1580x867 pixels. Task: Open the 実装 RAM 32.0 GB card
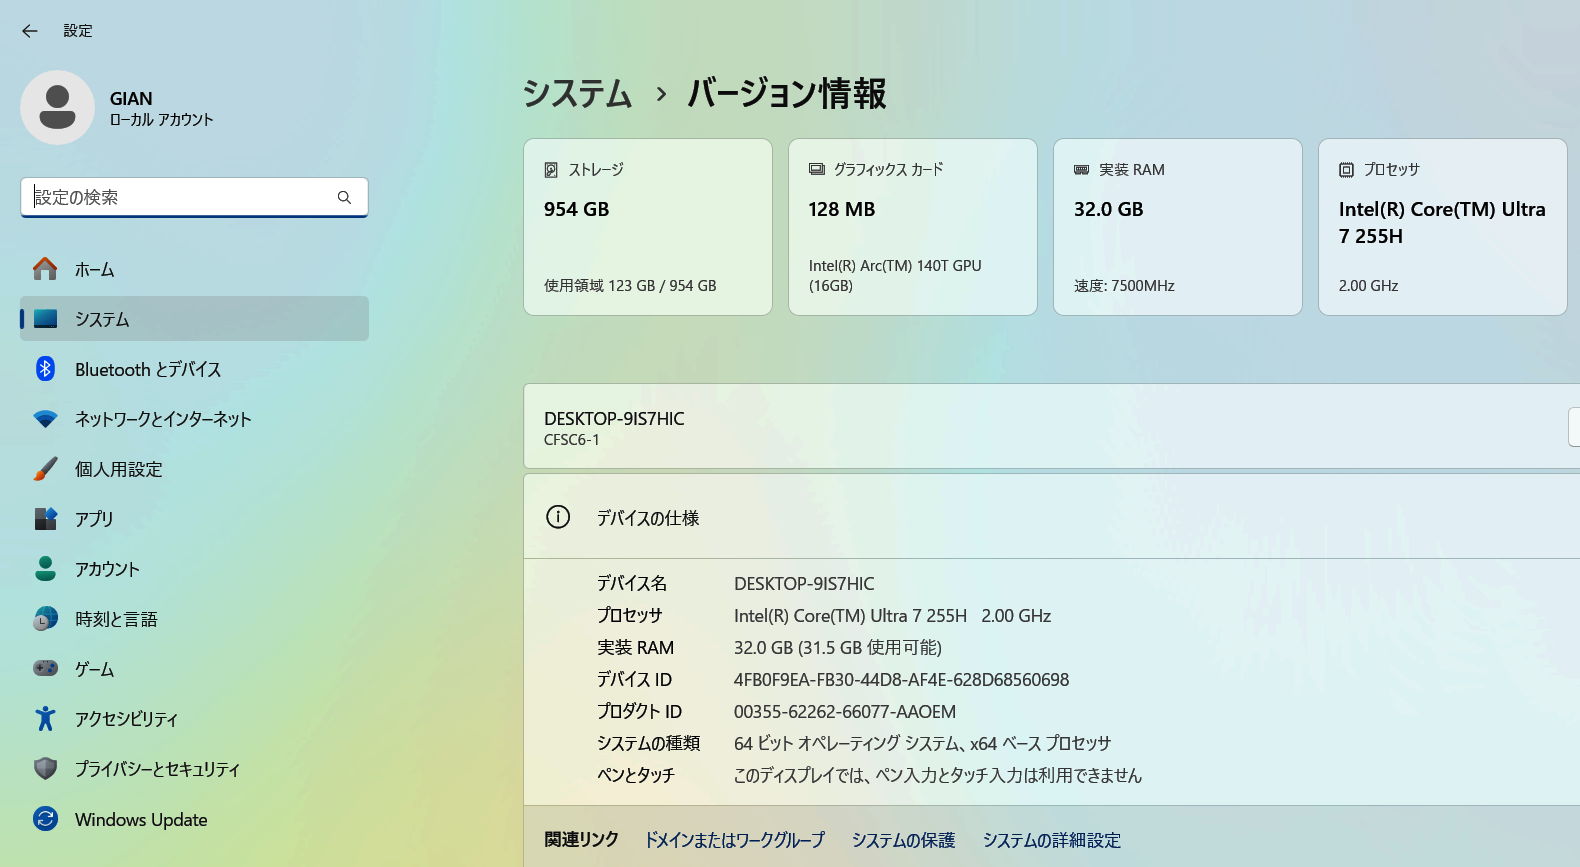pos(1178,227)
